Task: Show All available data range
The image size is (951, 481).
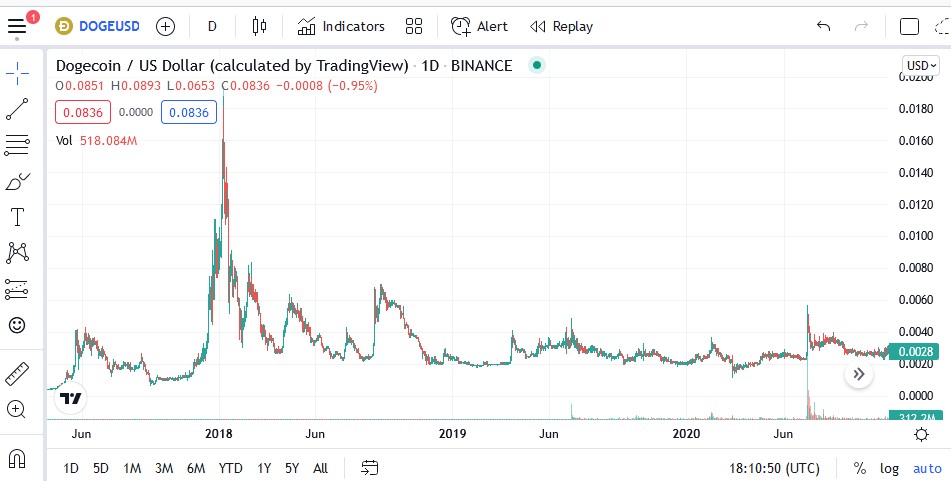Action: [x=321, y=468]
